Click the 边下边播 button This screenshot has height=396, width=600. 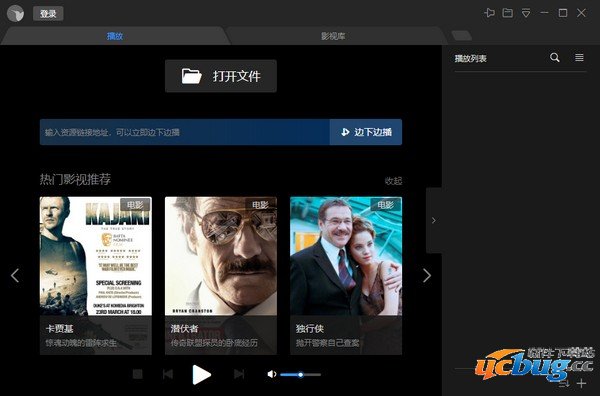click(366, 132)
